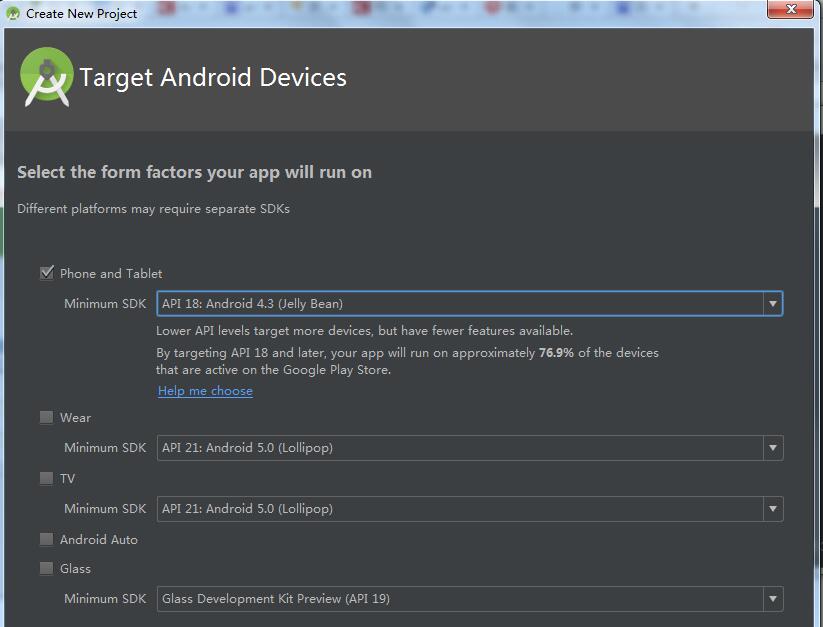The height and width of the screenshot is (627, 823).
Task: Check the Glass form factor option
Action: click(x=47, y=568)
